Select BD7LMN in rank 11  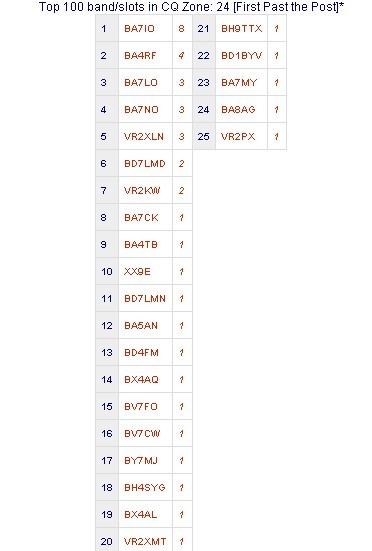pos(145,299)
